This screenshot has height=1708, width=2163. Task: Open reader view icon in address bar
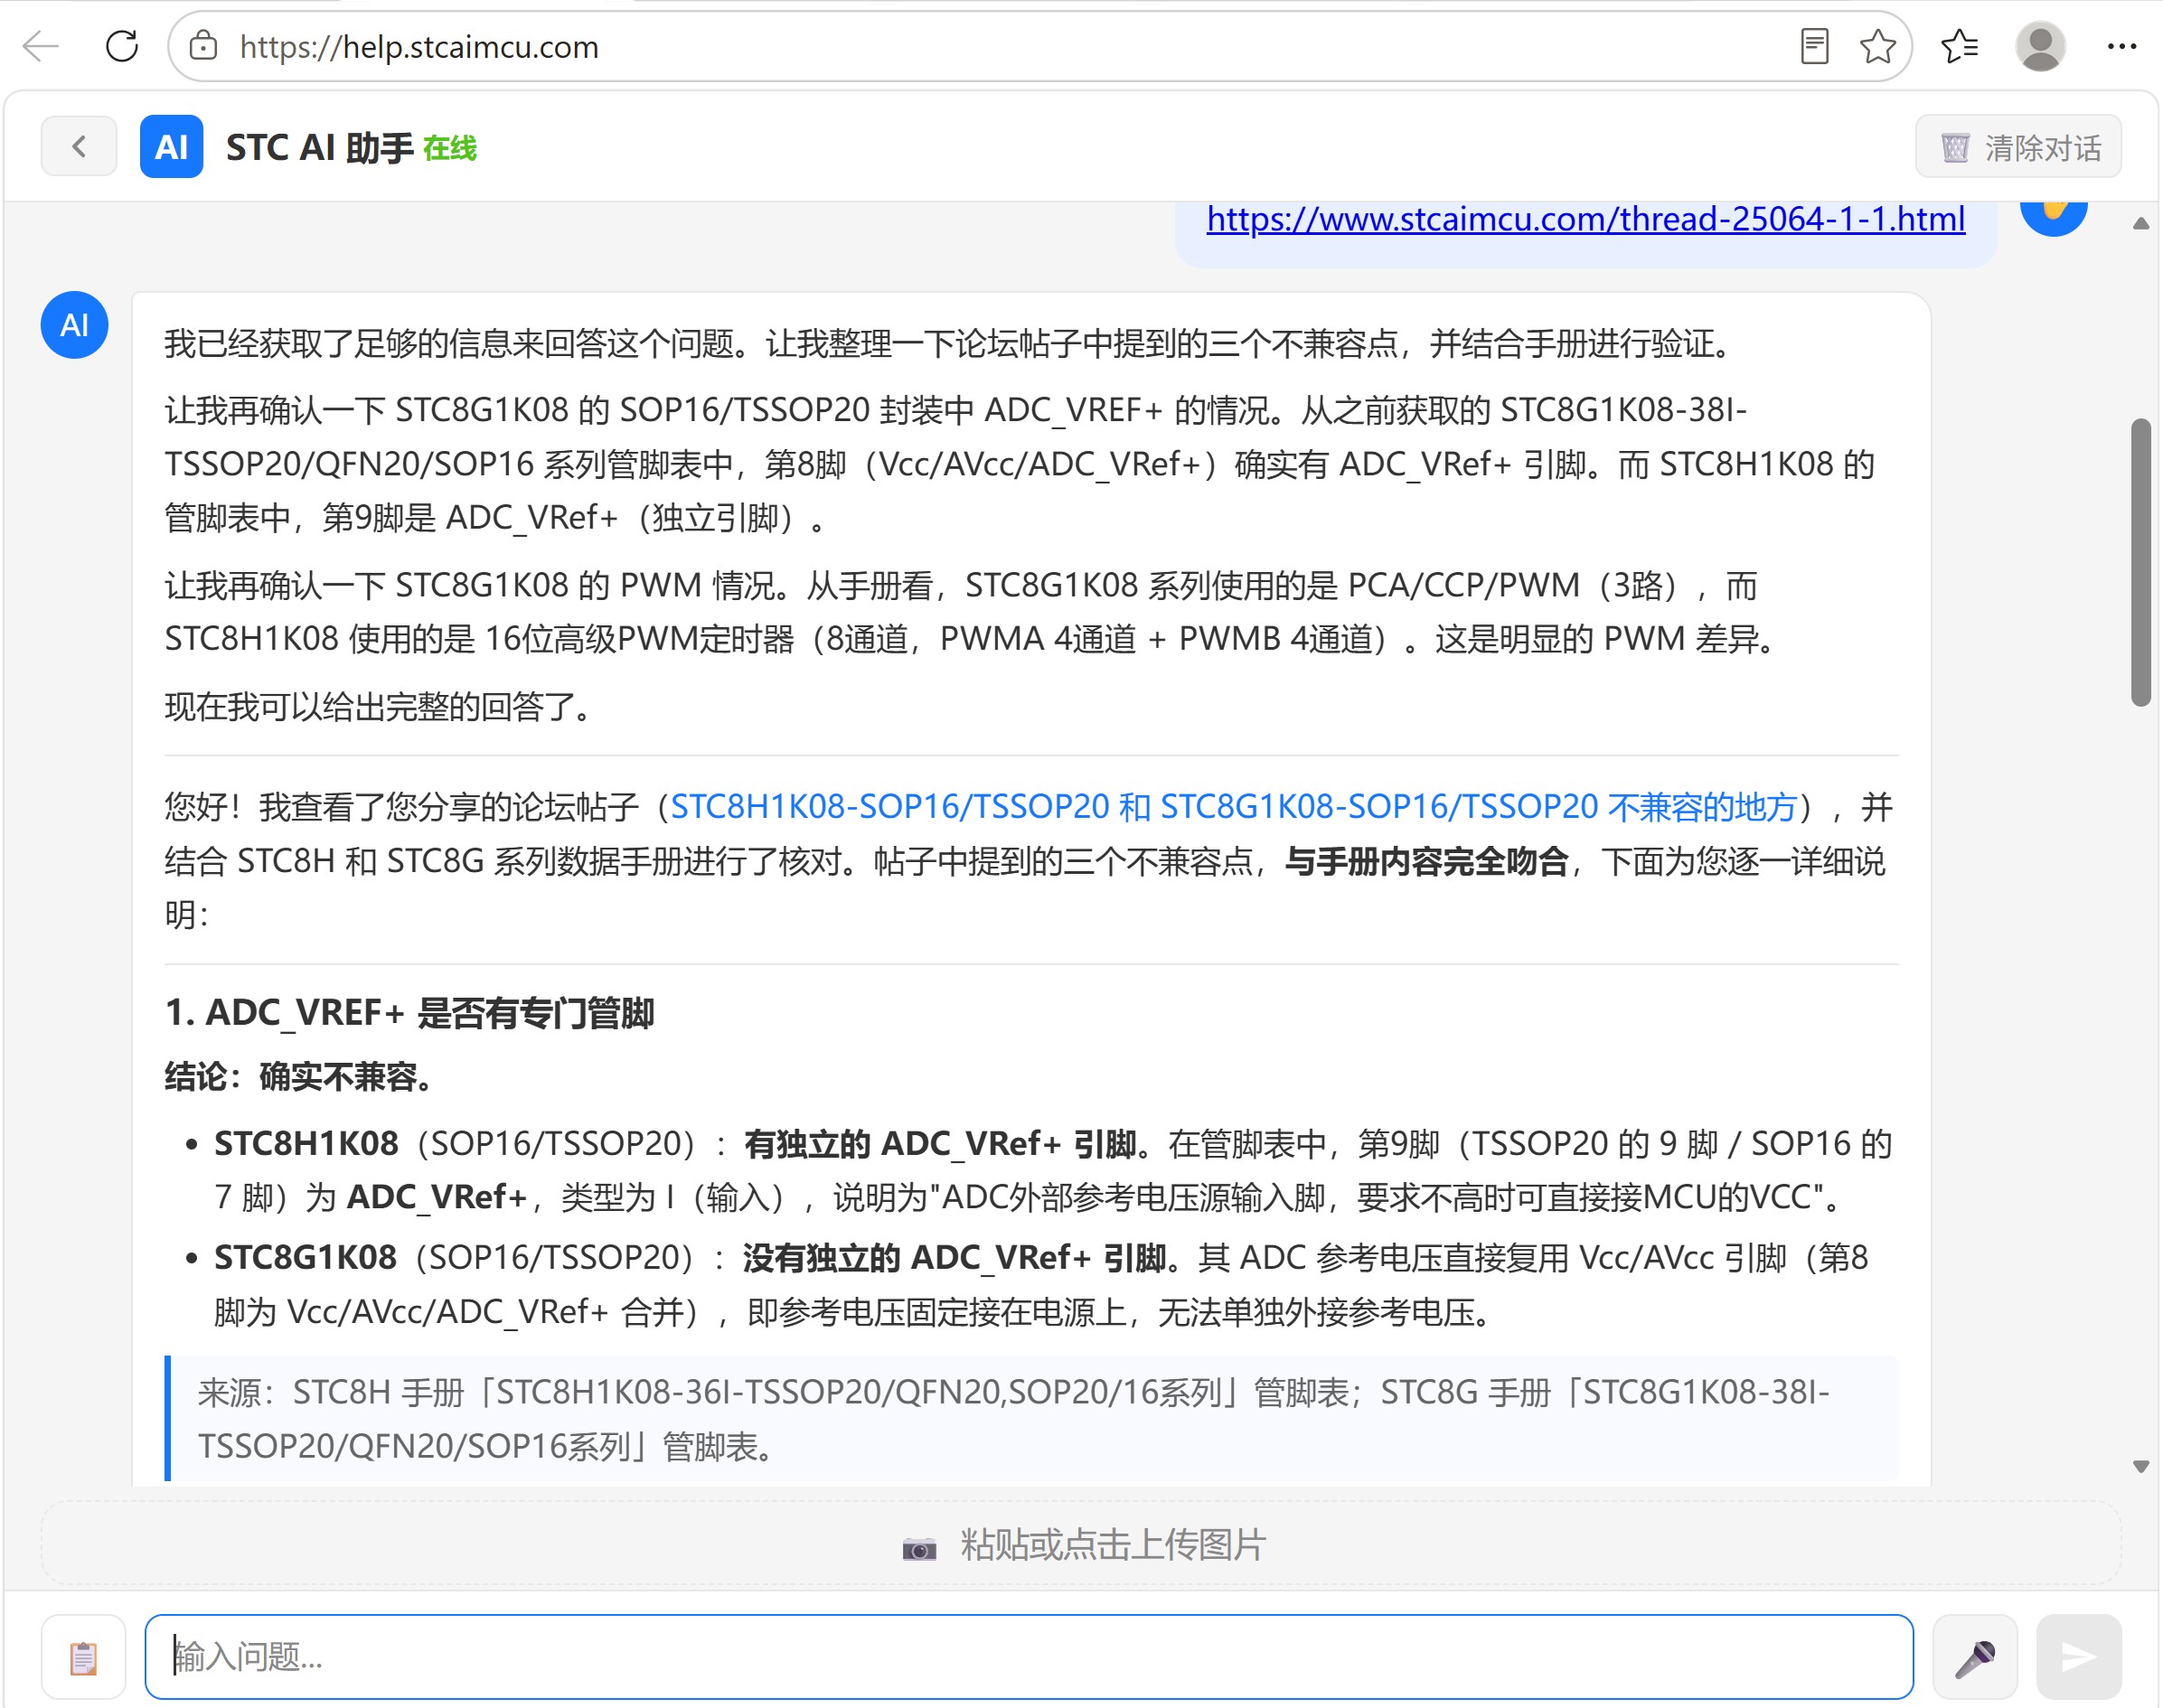pyautogui.click(x=1814, y=46)
